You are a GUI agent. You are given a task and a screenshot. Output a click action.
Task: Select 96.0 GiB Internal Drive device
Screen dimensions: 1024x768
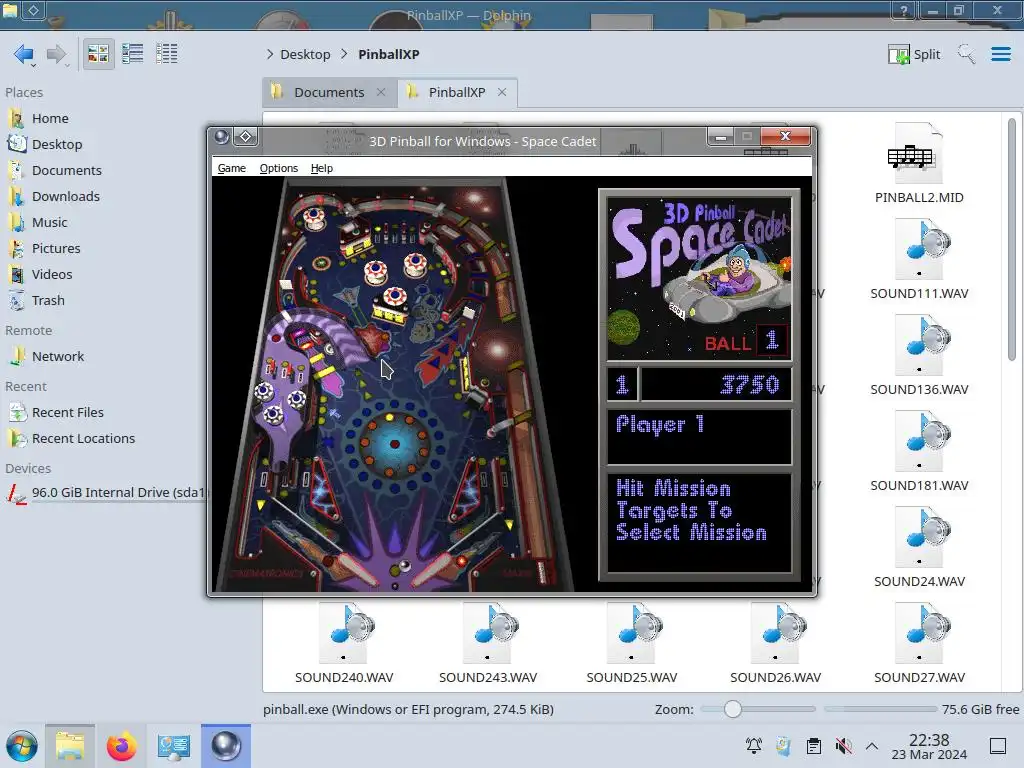click(x=104, y=492)
